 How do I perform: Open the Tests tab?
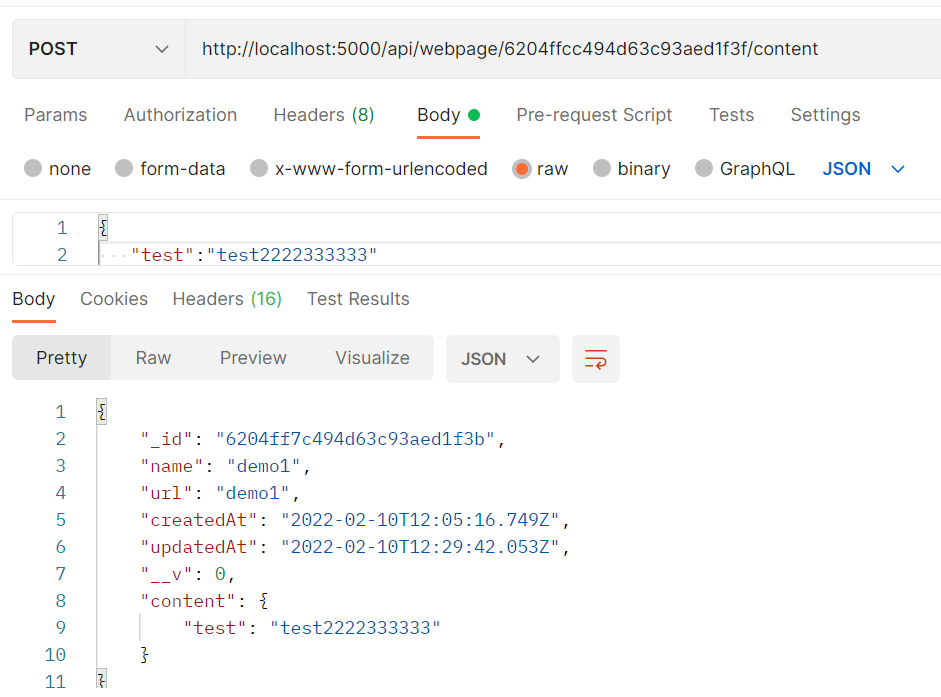731,115
